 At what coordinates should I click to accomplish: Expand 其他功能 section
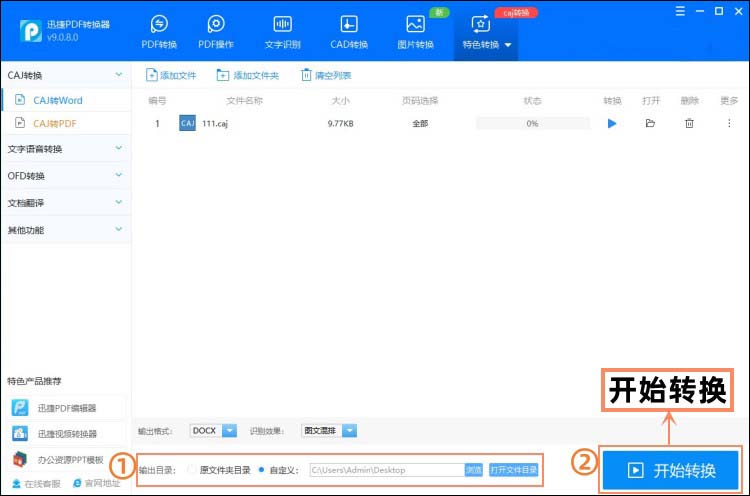coord(65,230)
